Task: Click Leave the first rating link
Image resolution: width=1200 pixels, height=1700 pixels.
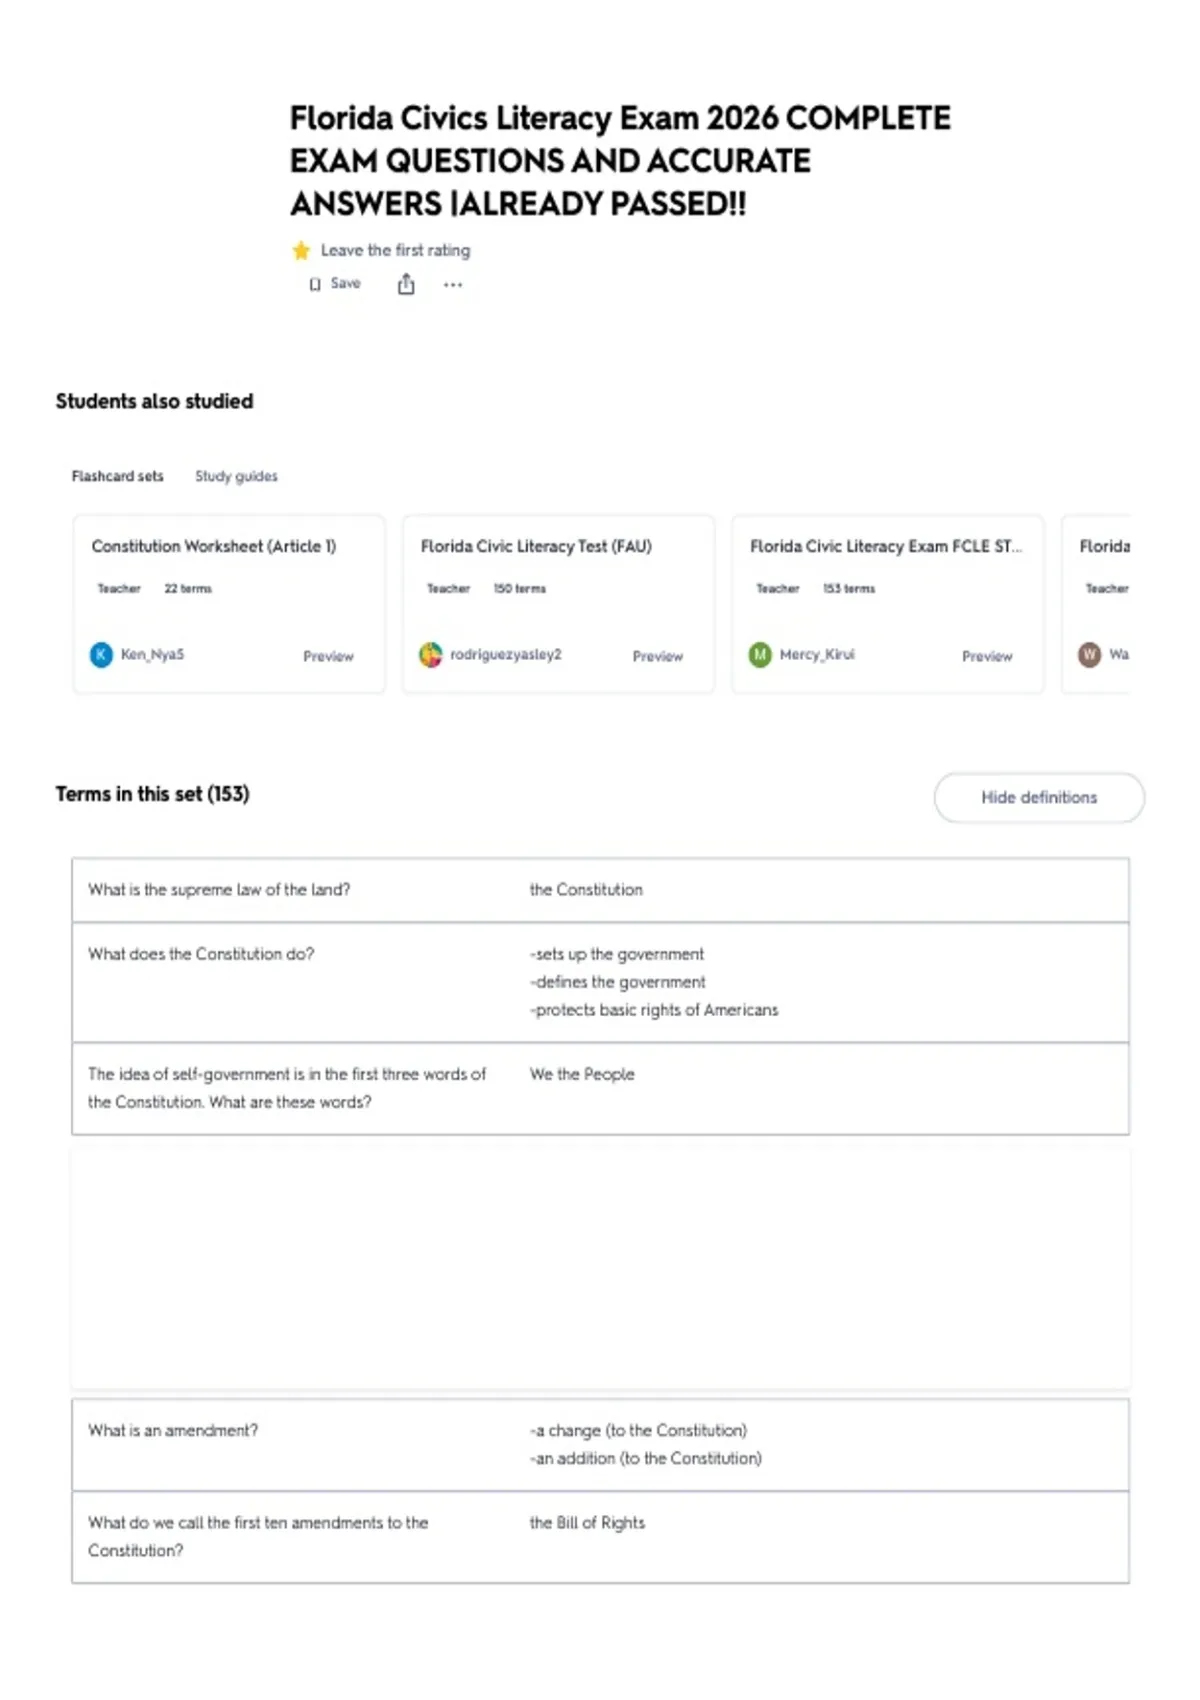Action: click(395, 250)
